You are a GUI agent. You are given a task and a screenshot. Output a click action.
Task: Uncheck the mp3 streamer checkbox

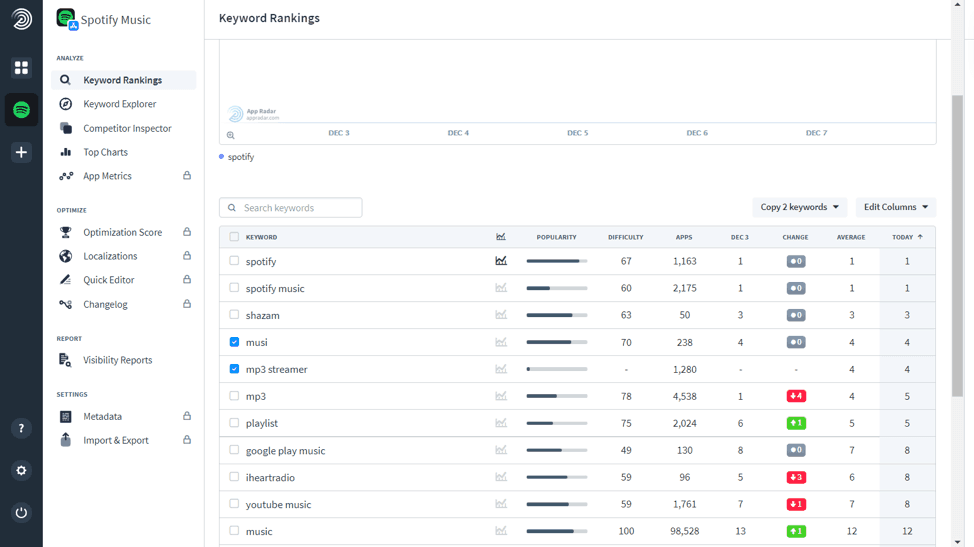(x=234, y=369)
